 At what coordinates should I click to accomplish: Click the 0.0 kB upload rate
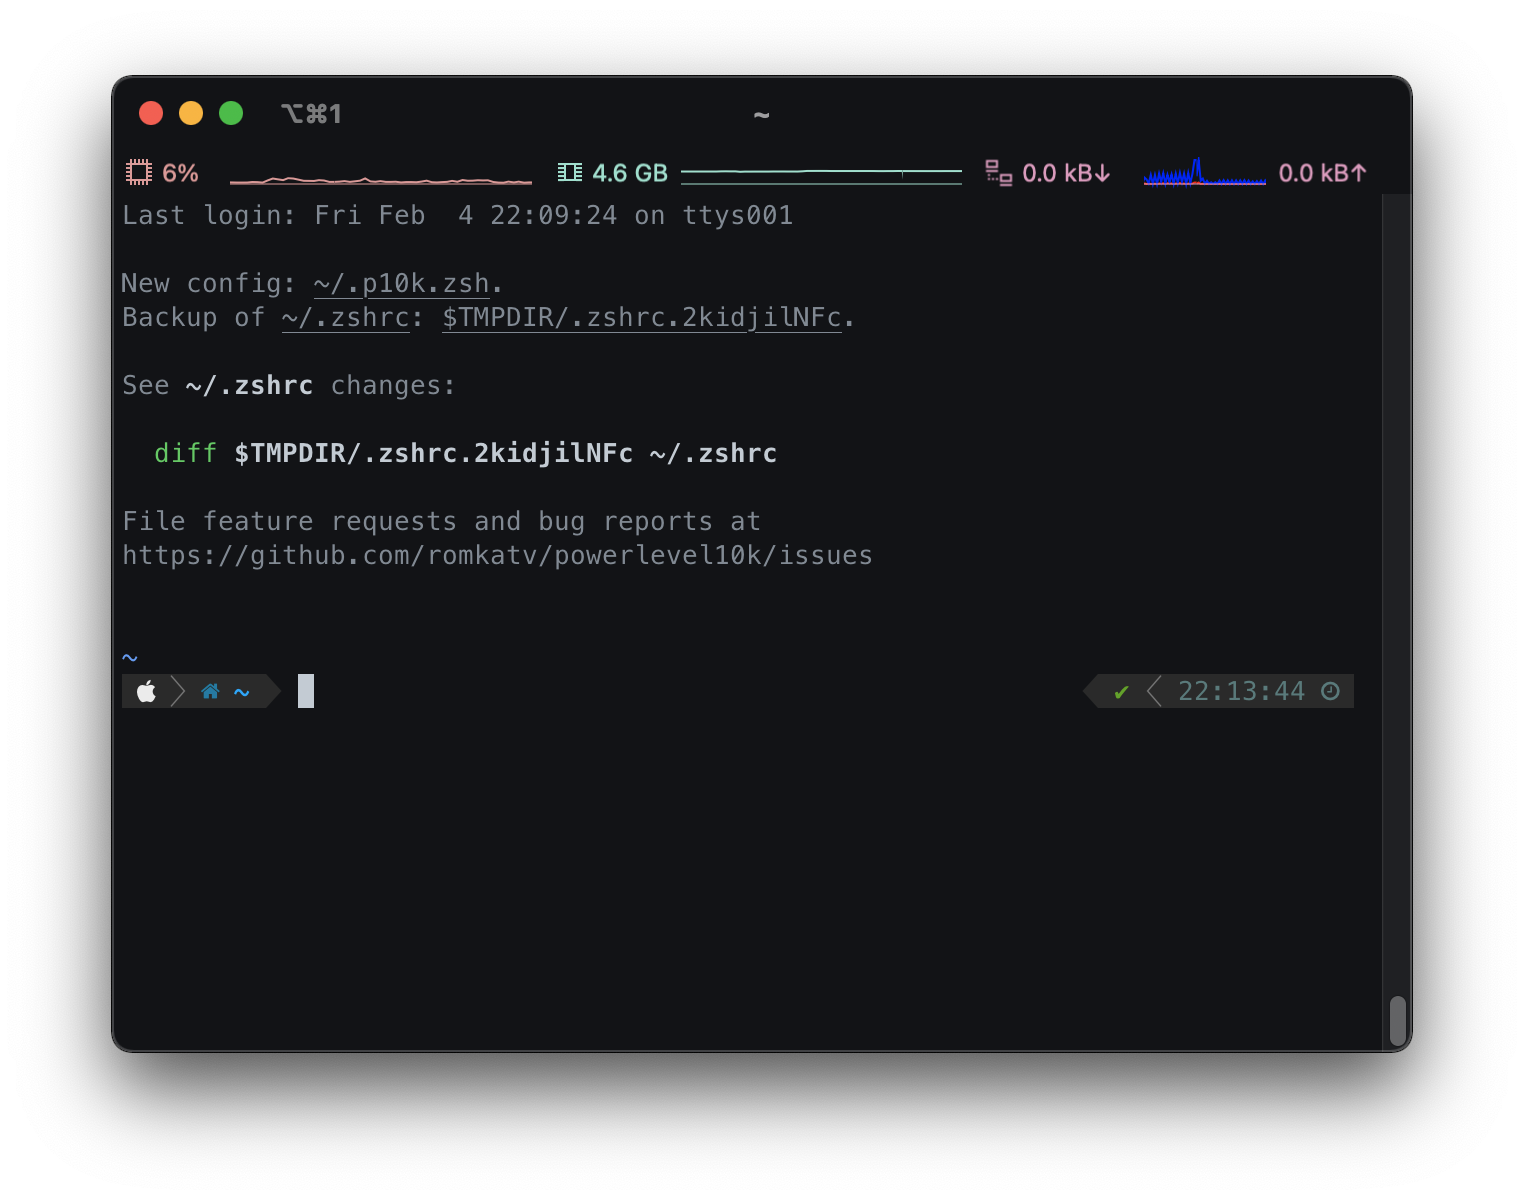pos(1322,173)
